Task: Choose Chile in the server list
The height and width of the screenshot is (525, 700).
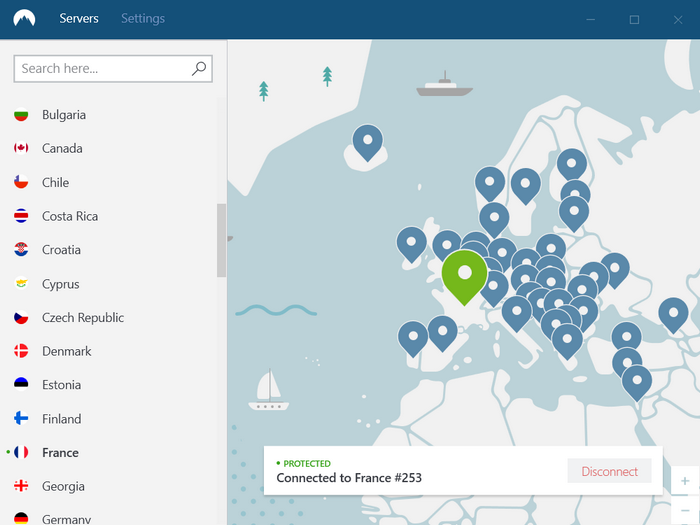Action: tap(55, 182)
